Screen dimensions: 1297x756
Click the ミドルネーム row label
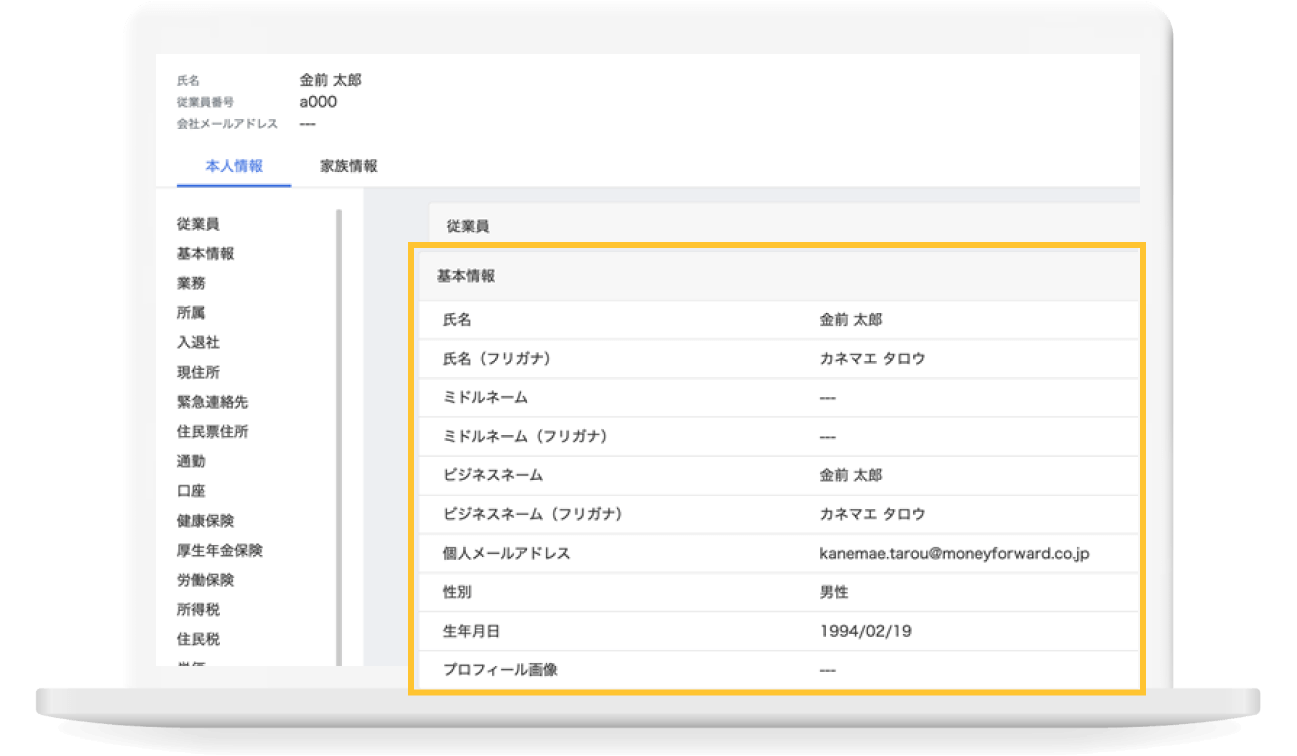point(485,397)
